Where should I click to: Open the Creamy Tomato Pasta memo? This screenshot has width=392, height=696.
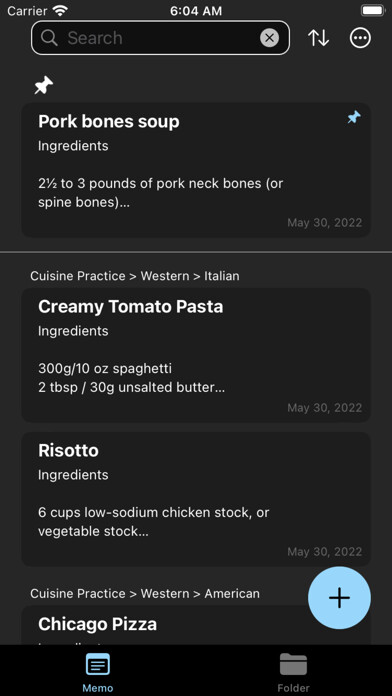(x=196, y=355)
